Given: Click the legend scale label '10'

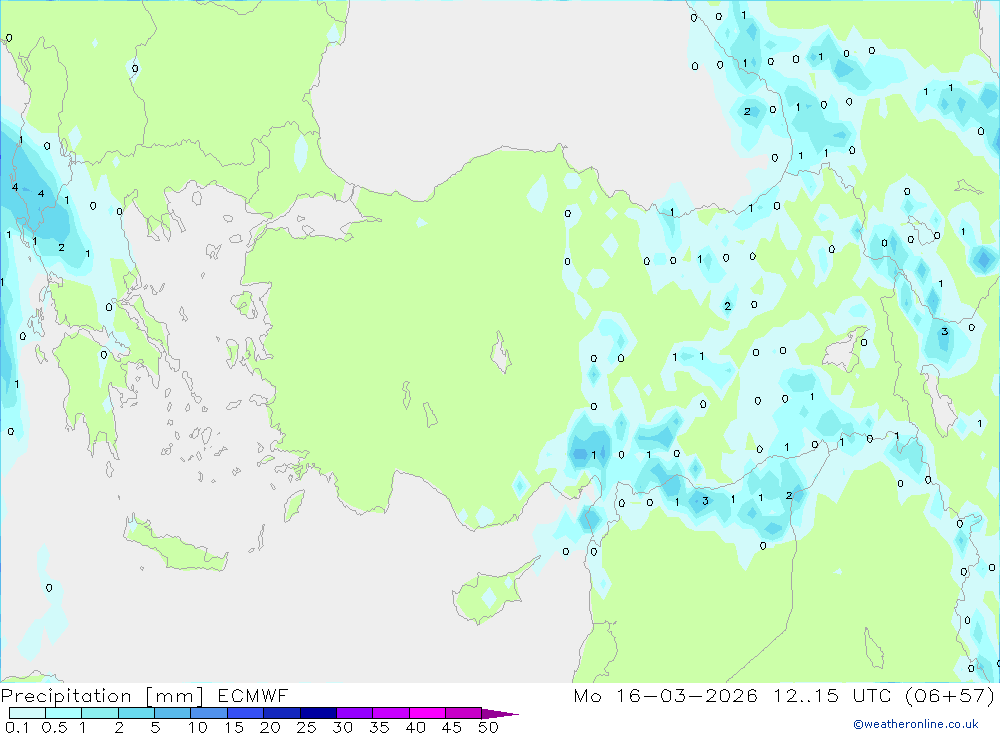Looking at the screenshot, I should pyautogui.click(x=198, y=727).
